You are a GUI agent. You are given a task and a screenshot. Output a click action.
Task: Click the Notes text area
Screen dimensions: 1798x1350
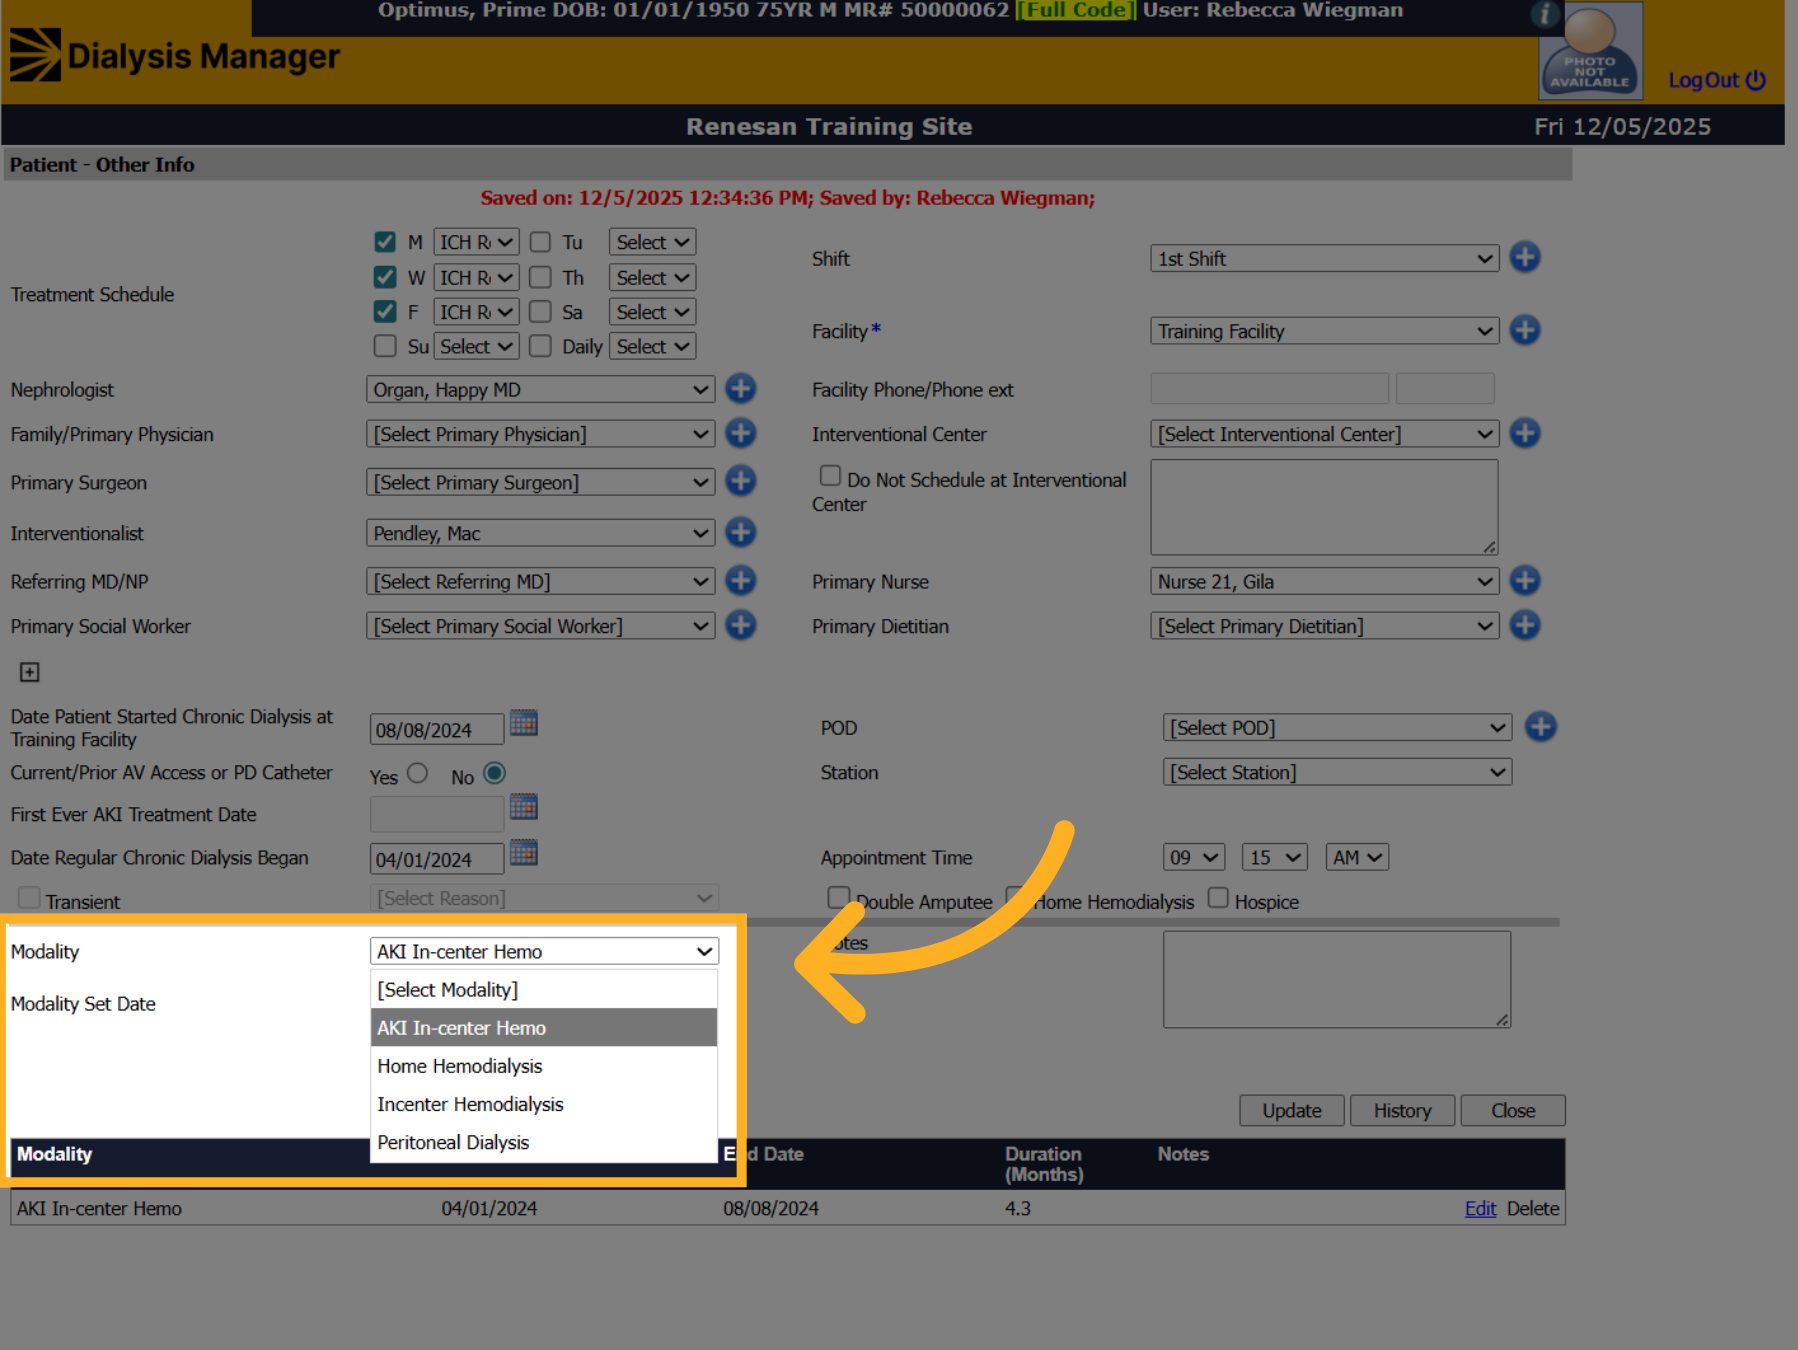[x=1337, y=979]
